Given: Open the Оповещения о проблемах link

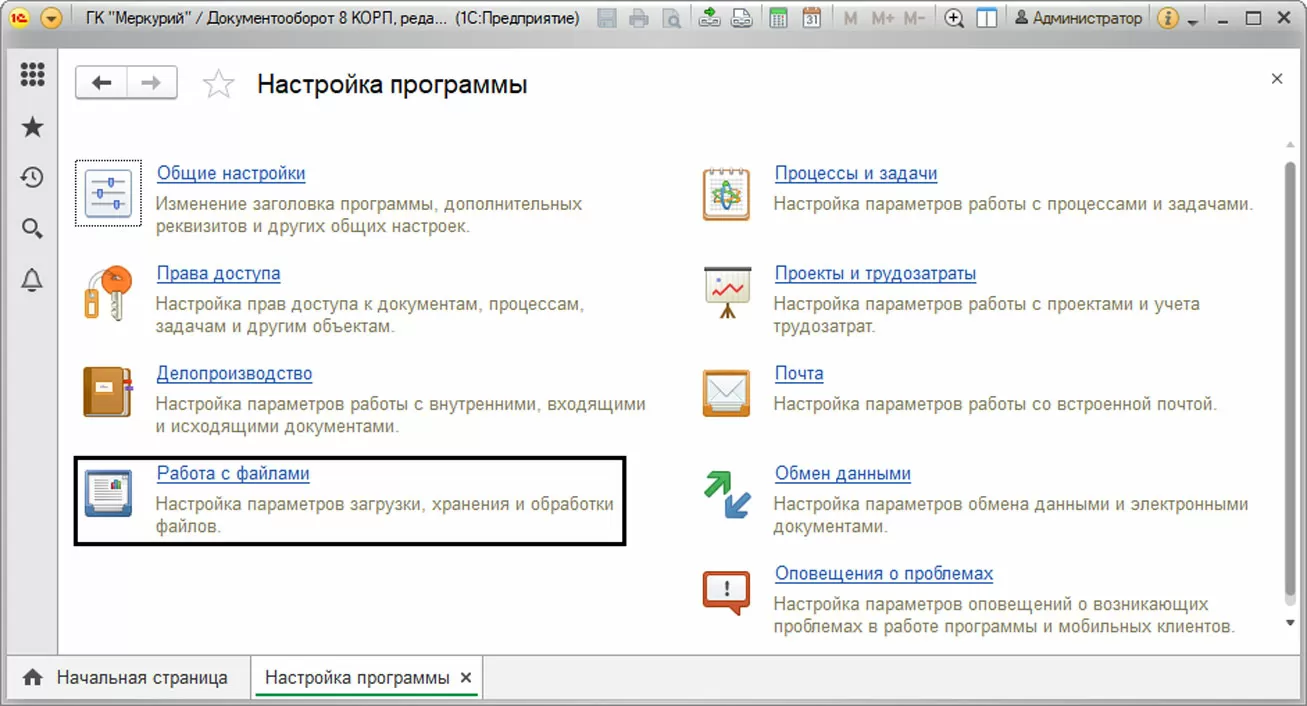Looking at the screenshot, I should 884,573.
